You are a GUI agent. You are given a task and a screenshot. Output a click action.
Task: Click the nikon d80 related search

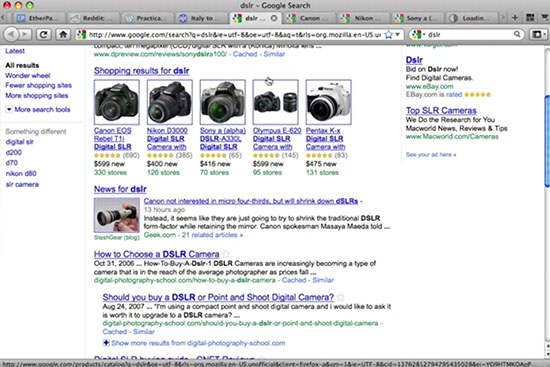tap(21, 173)
